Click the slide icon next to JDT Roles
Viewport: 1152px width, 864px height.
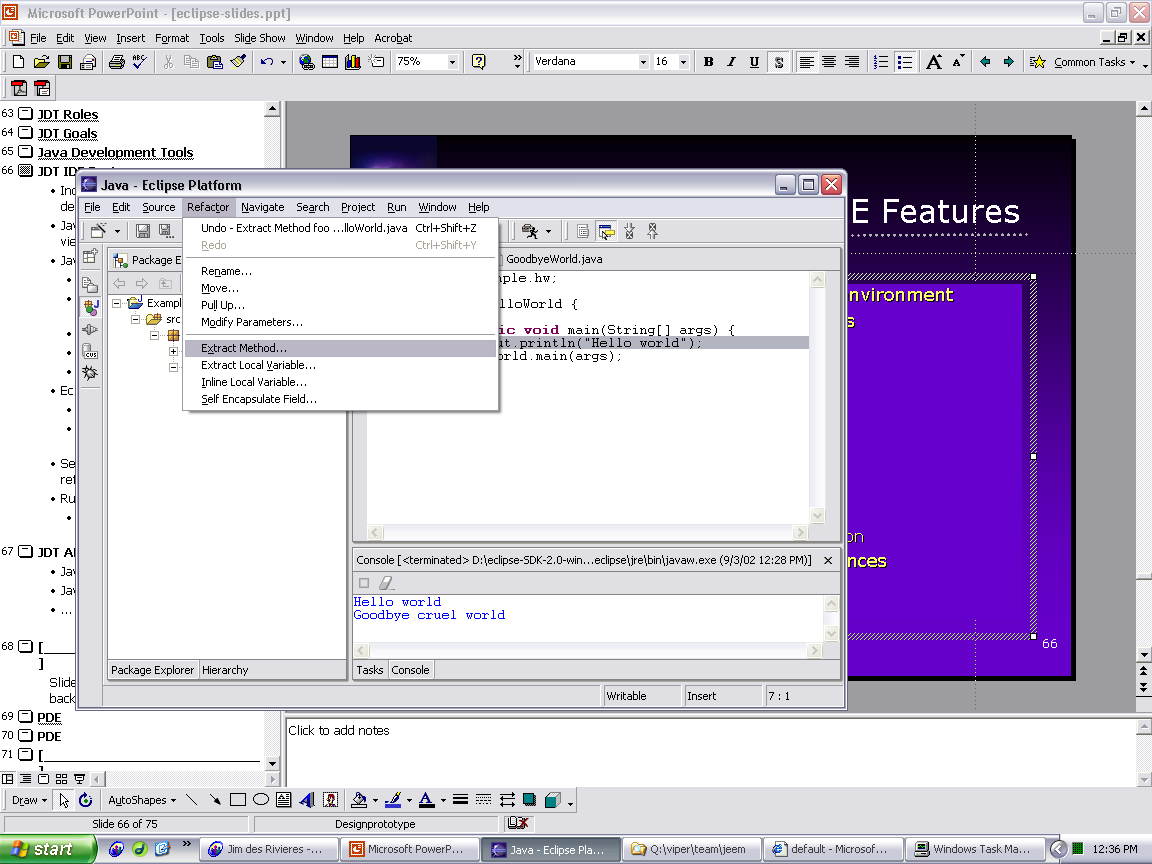click(26, 113)
